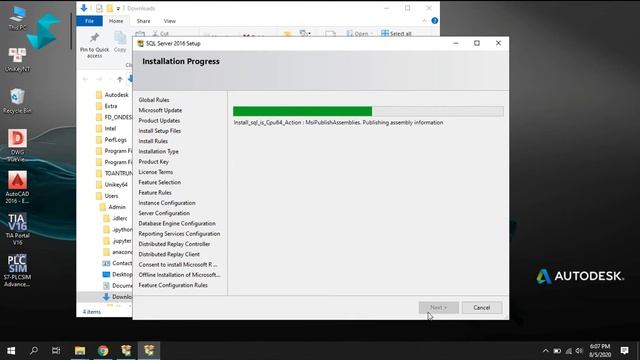The height and width of the screenshot is (360, 640).
Task: Click Database Engine Configuration step
Action: (x=177, y=223)
